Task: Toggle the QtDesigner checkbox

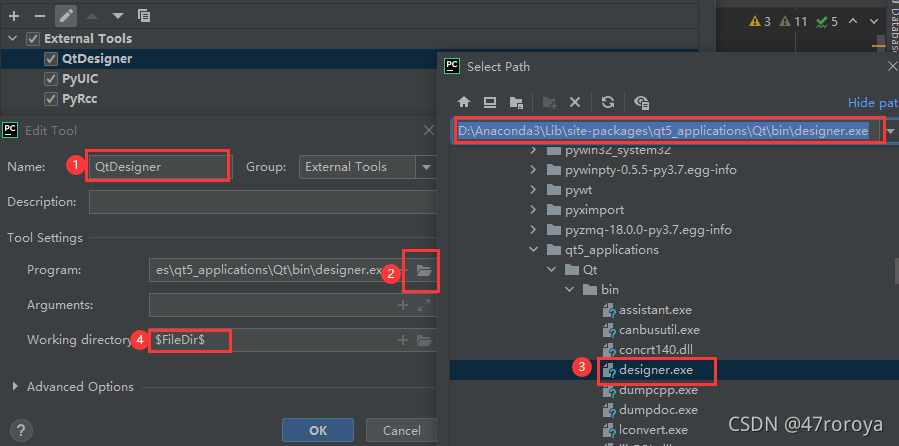Action: [51, 59]
